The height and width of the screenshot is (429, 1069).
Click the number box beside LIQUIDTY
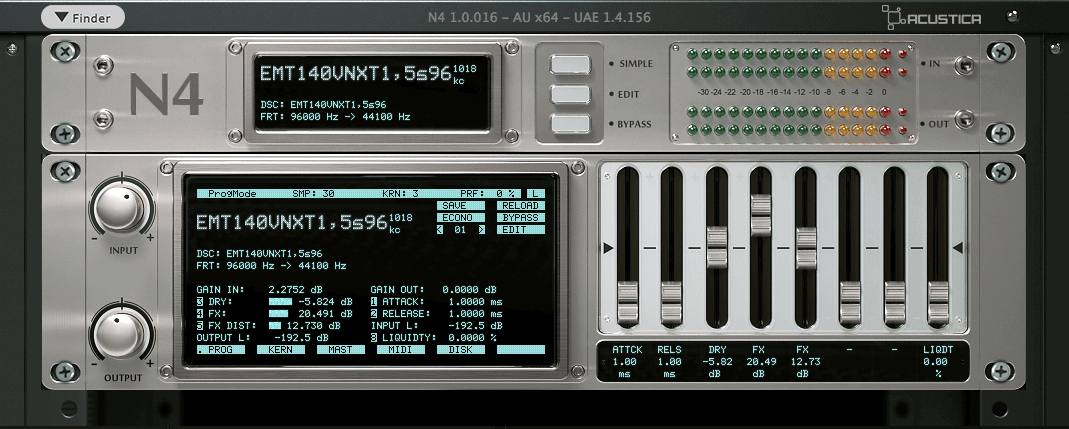374,338
